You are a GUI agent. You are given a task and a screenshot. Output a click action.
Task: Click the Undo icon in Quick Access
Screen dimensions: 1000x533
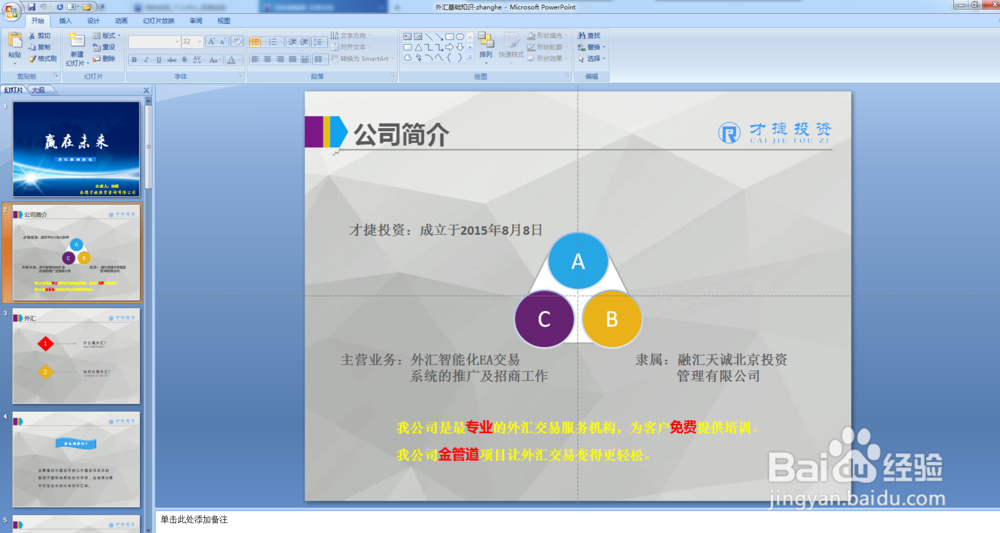click(x=44, y=7)
